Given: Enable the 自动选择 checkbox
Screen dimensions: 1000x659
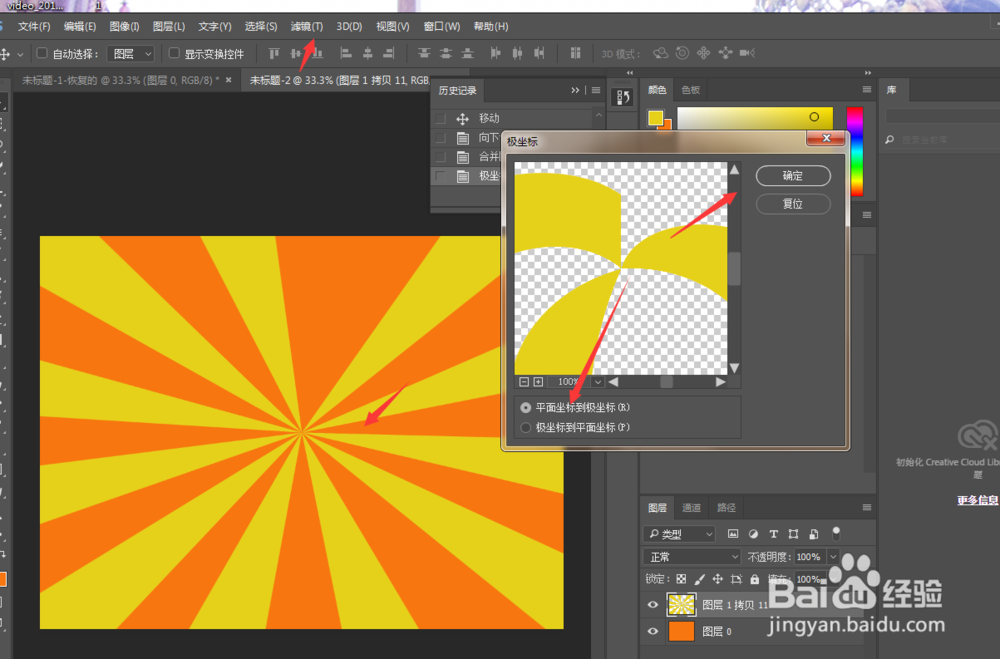Looking at the screenshot, I should click(42, 53).
